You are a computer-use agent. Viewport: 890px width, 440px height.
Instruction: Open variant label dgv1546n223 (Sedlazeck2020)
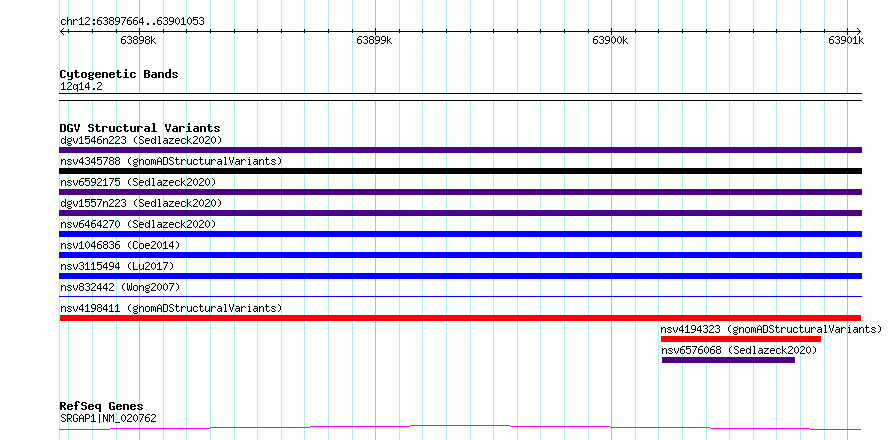pyautogui.click(x=141, y=140)
